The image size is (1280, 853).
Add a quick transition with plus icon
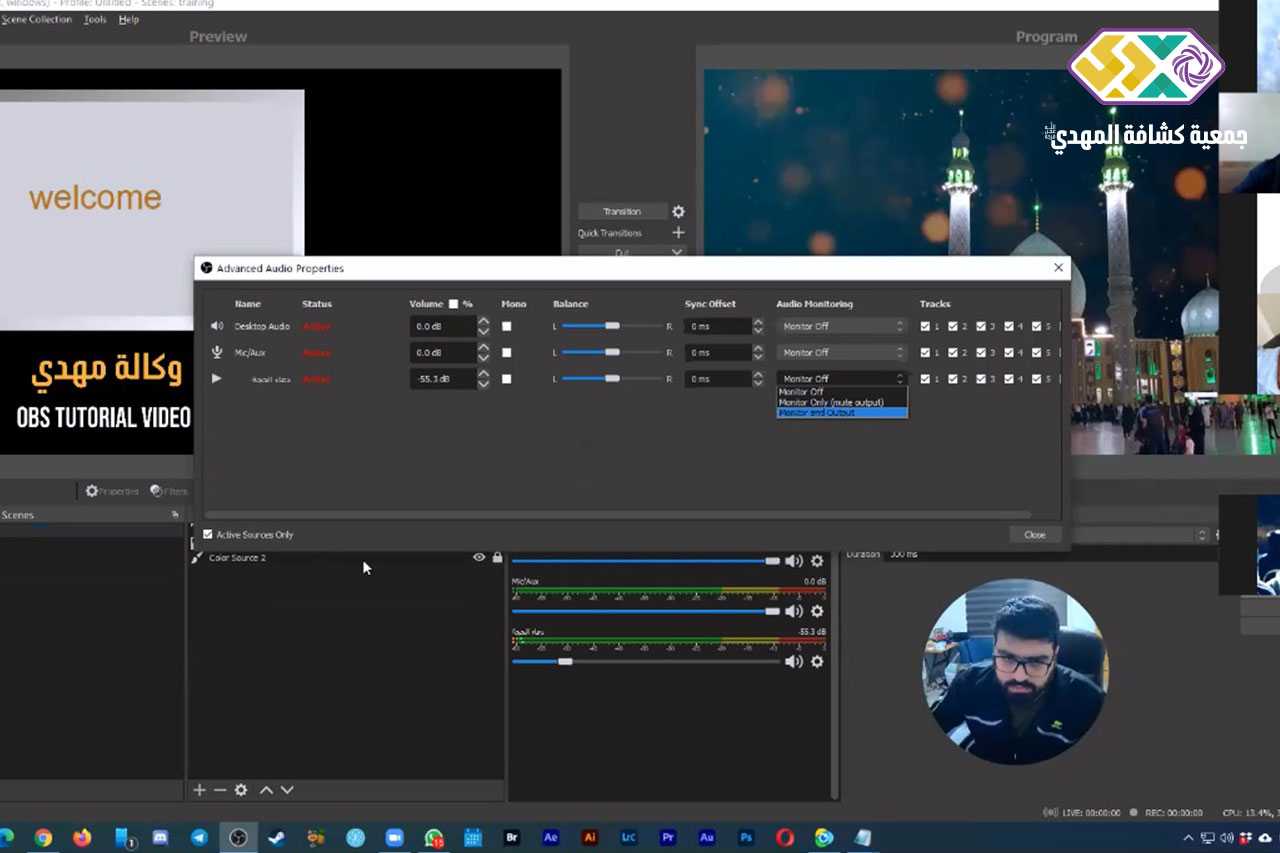[x=678, y=233]
